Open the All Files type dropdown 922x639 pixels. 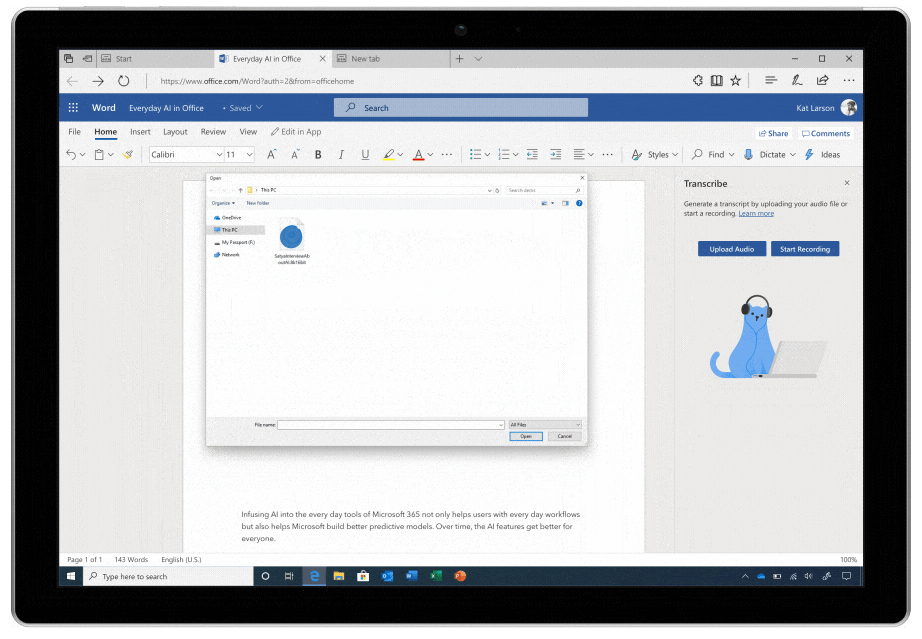point(545,424)
